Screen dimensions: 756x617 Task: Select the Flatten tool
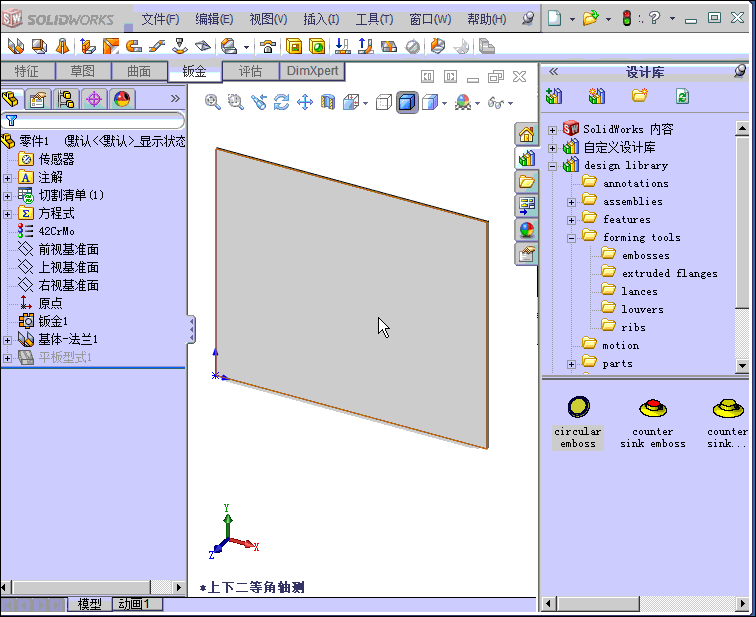click(x=389, y=46)
